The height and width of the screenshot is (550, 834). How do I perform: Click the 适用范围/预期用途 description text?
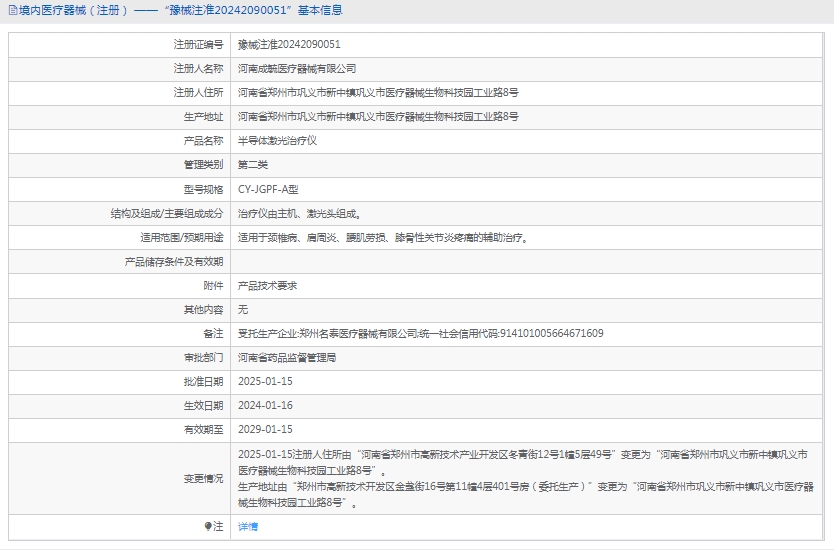coord(382,238)
